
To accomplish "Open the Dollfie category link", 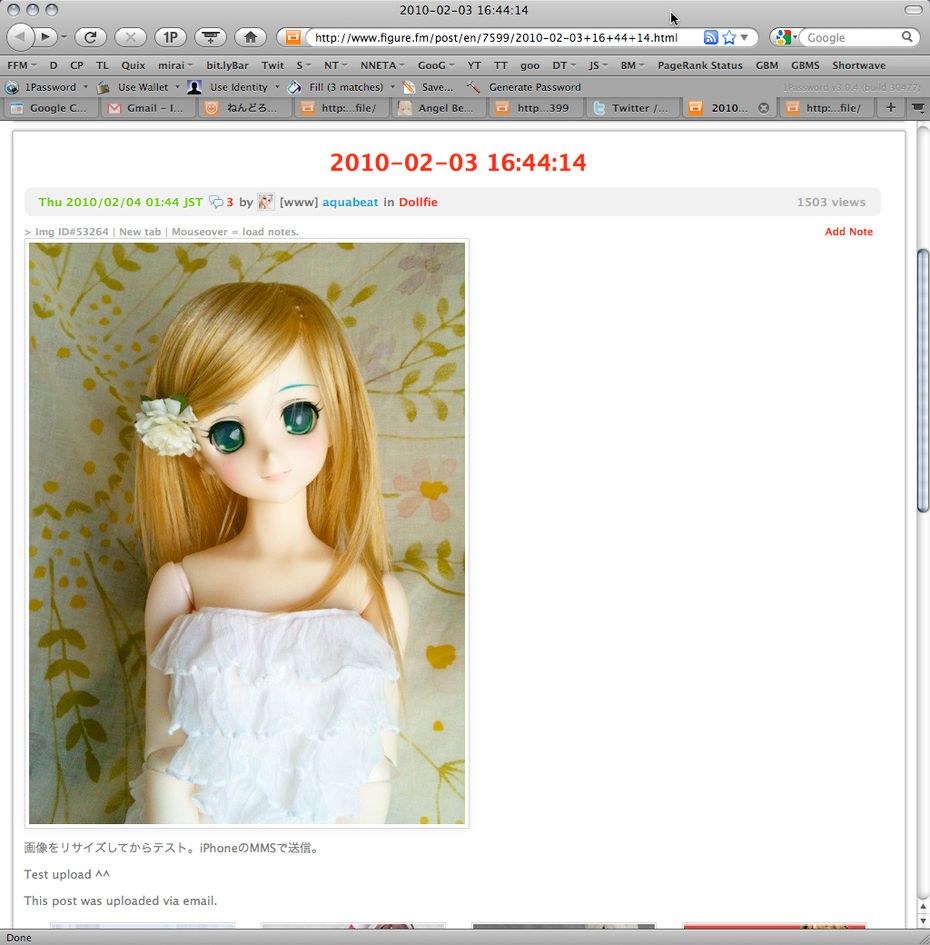I will [x=418, y=202].
